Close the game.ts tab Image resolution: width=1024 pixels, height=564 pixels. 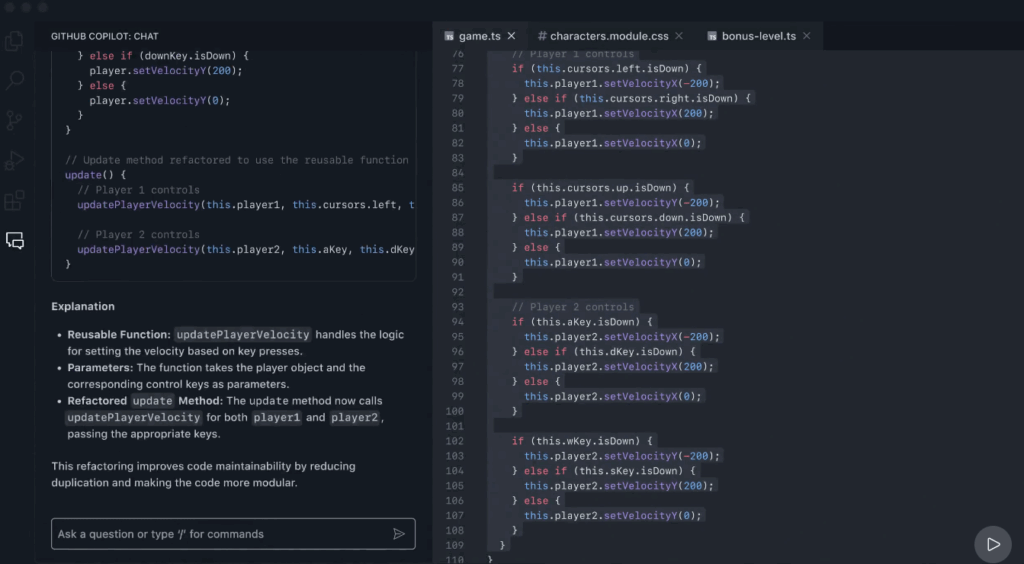[x=511, y=36]
